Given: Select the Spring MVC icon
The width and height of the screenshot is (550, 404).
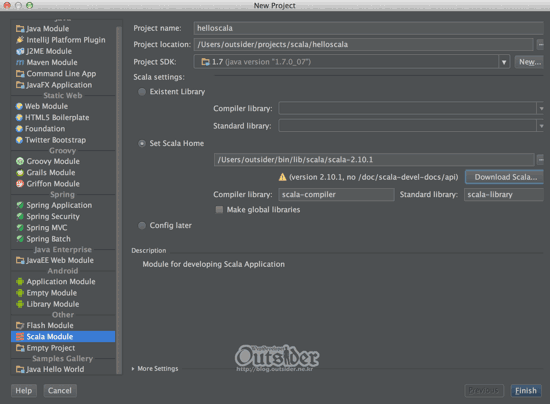Looking at the screenshot, I should [x=20, y=228].
